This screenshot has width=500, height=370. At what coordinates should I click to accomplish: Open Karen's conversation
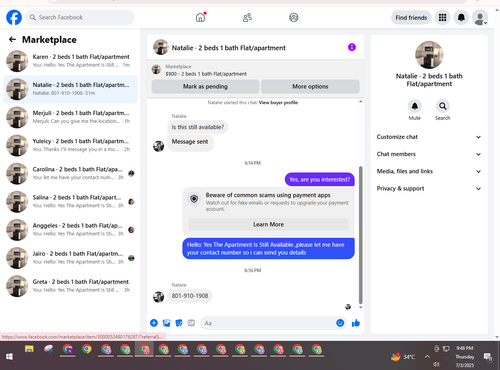[70, 61]
